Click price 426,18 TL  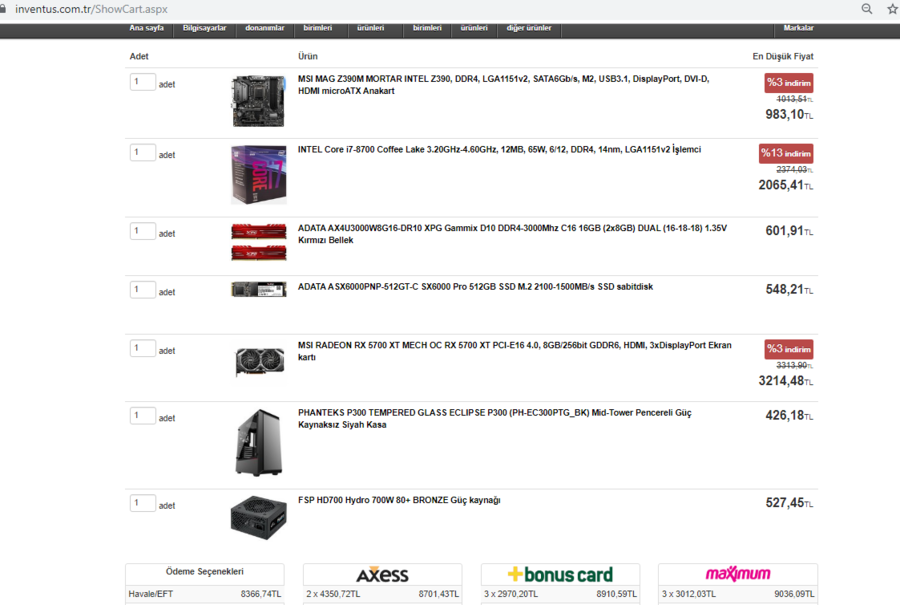[x=789, y=415]
